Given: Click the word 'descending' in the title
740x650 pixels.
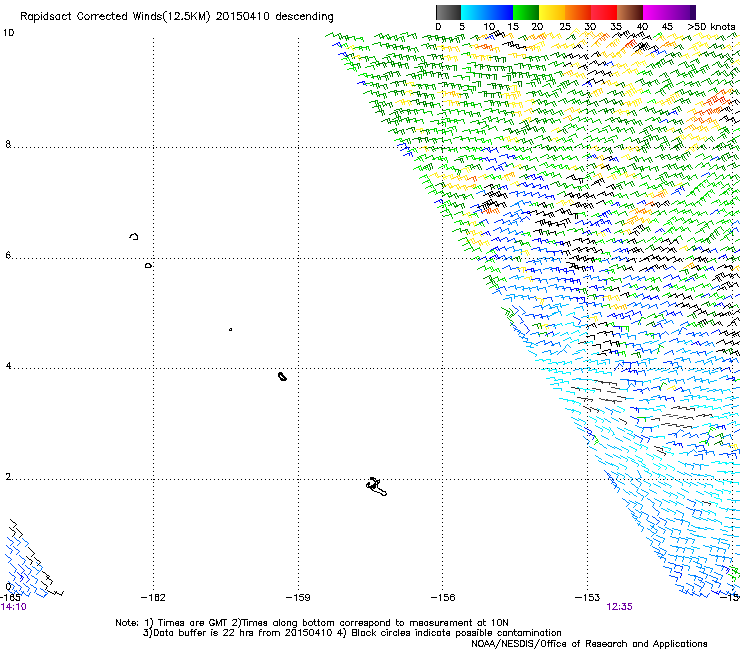Looking at the screenshot, I should 304,17.
